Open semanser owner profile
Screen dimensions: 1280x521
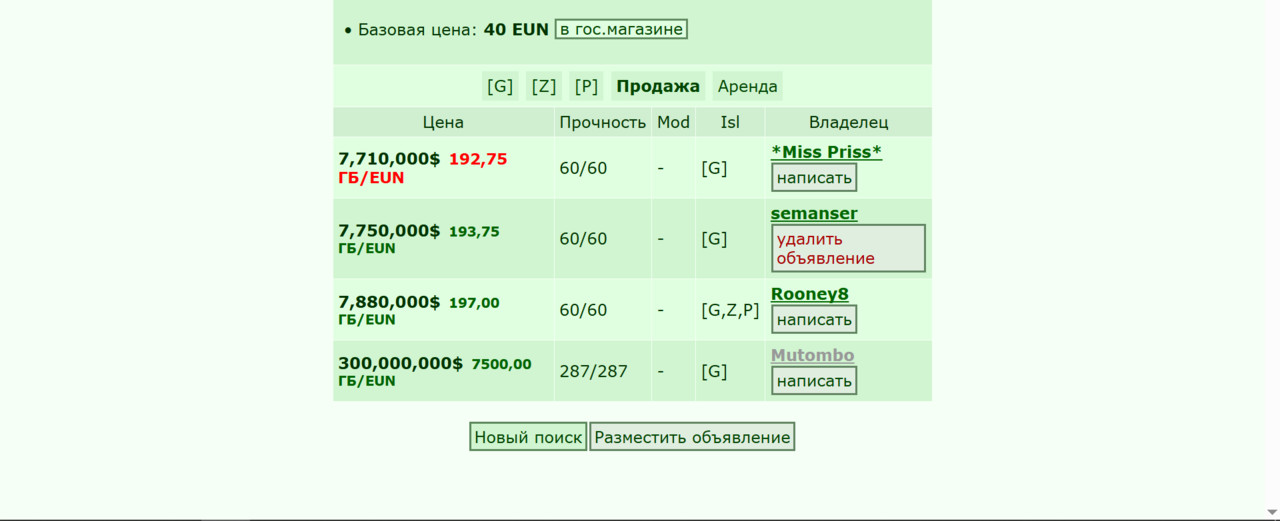(814, 213)
